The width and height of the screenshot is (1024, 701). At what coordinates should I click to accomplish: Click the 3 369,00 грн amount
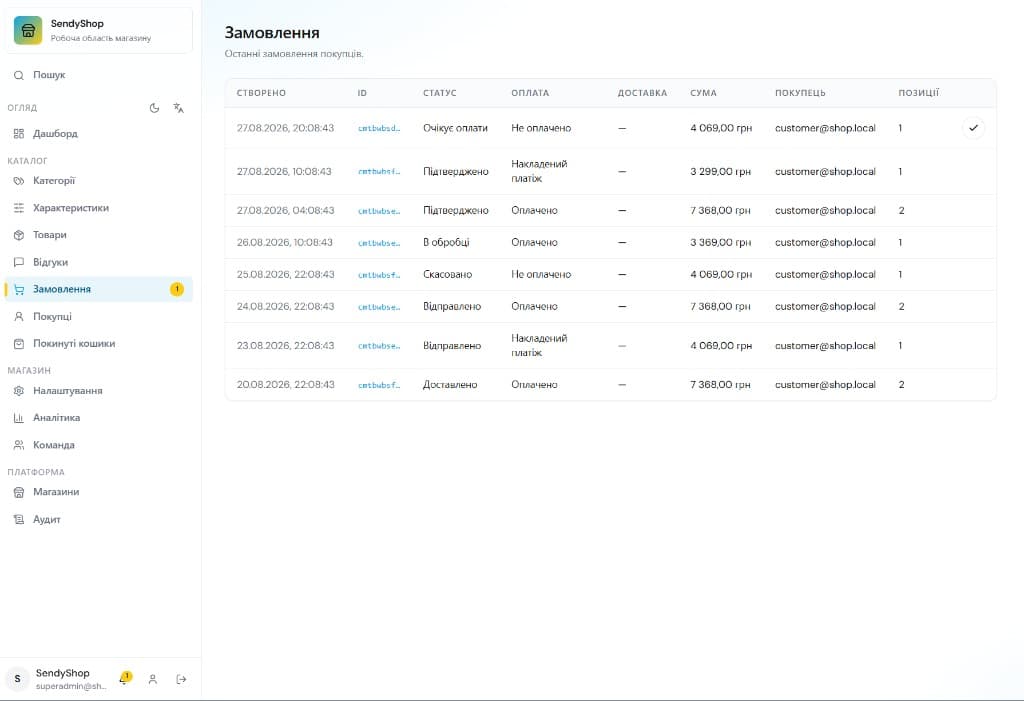(x=720, y=242)
